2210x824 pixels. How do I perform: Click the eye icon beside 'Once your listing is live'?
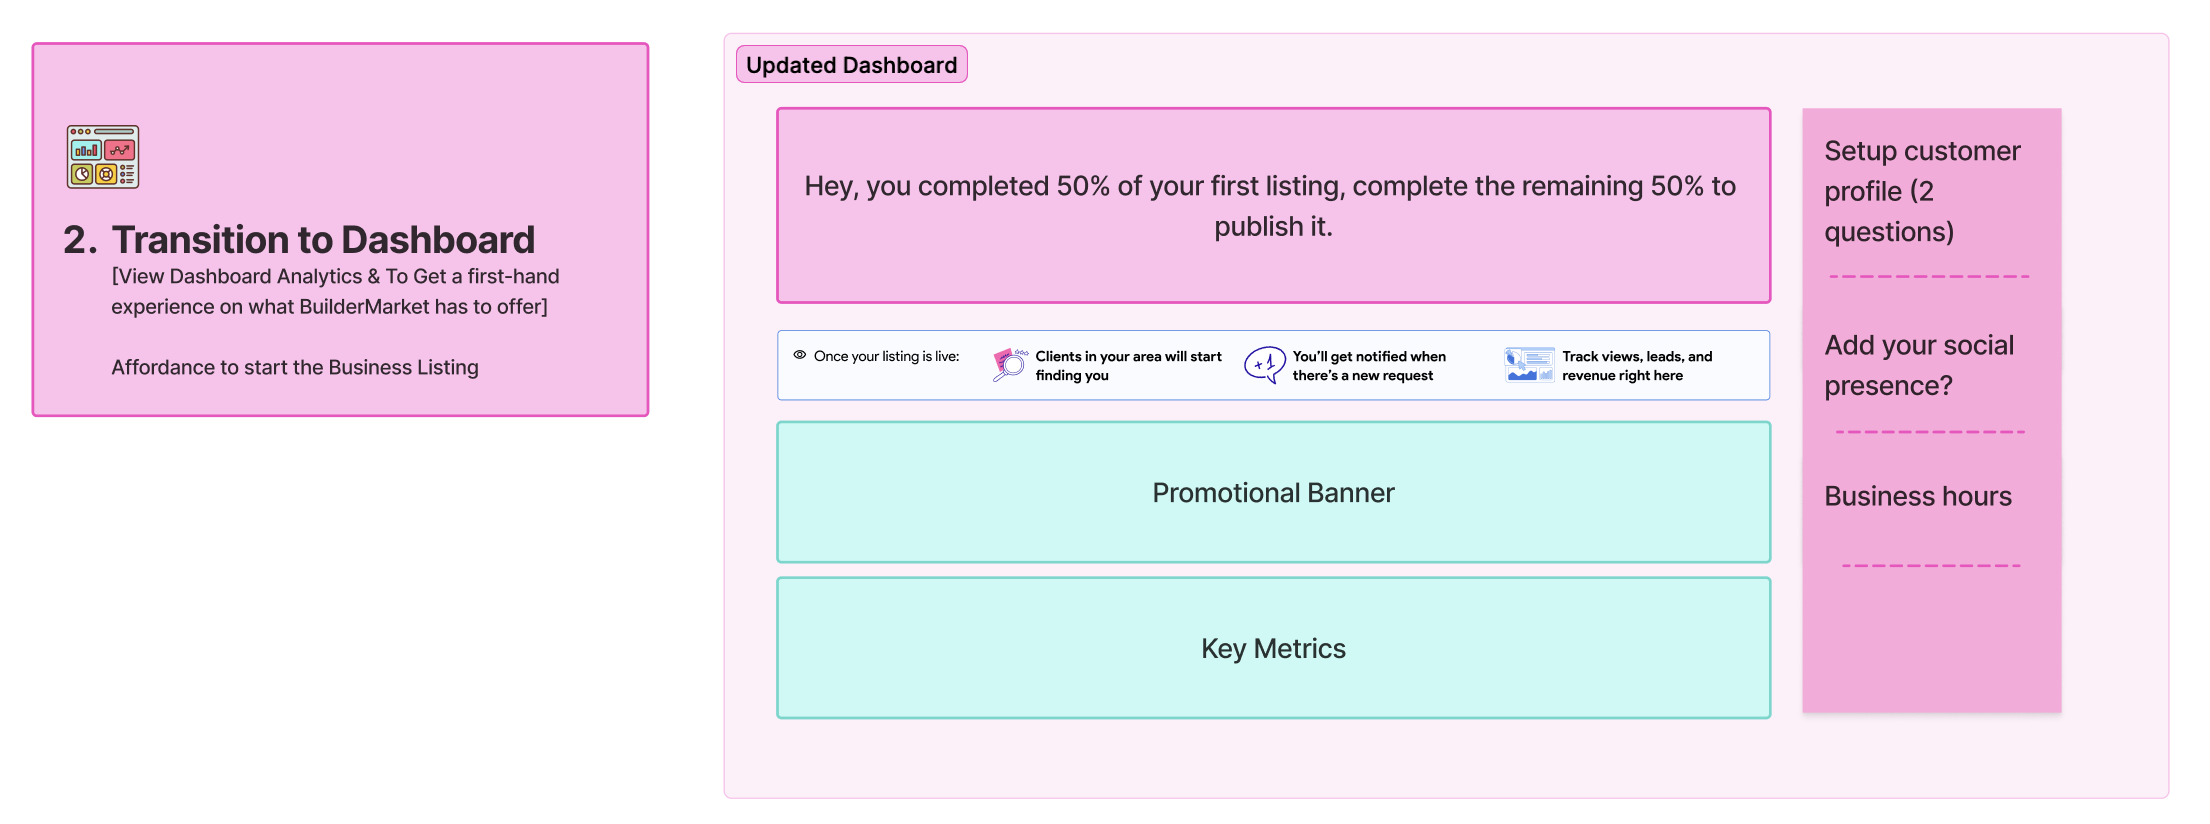tap(800, 355)
